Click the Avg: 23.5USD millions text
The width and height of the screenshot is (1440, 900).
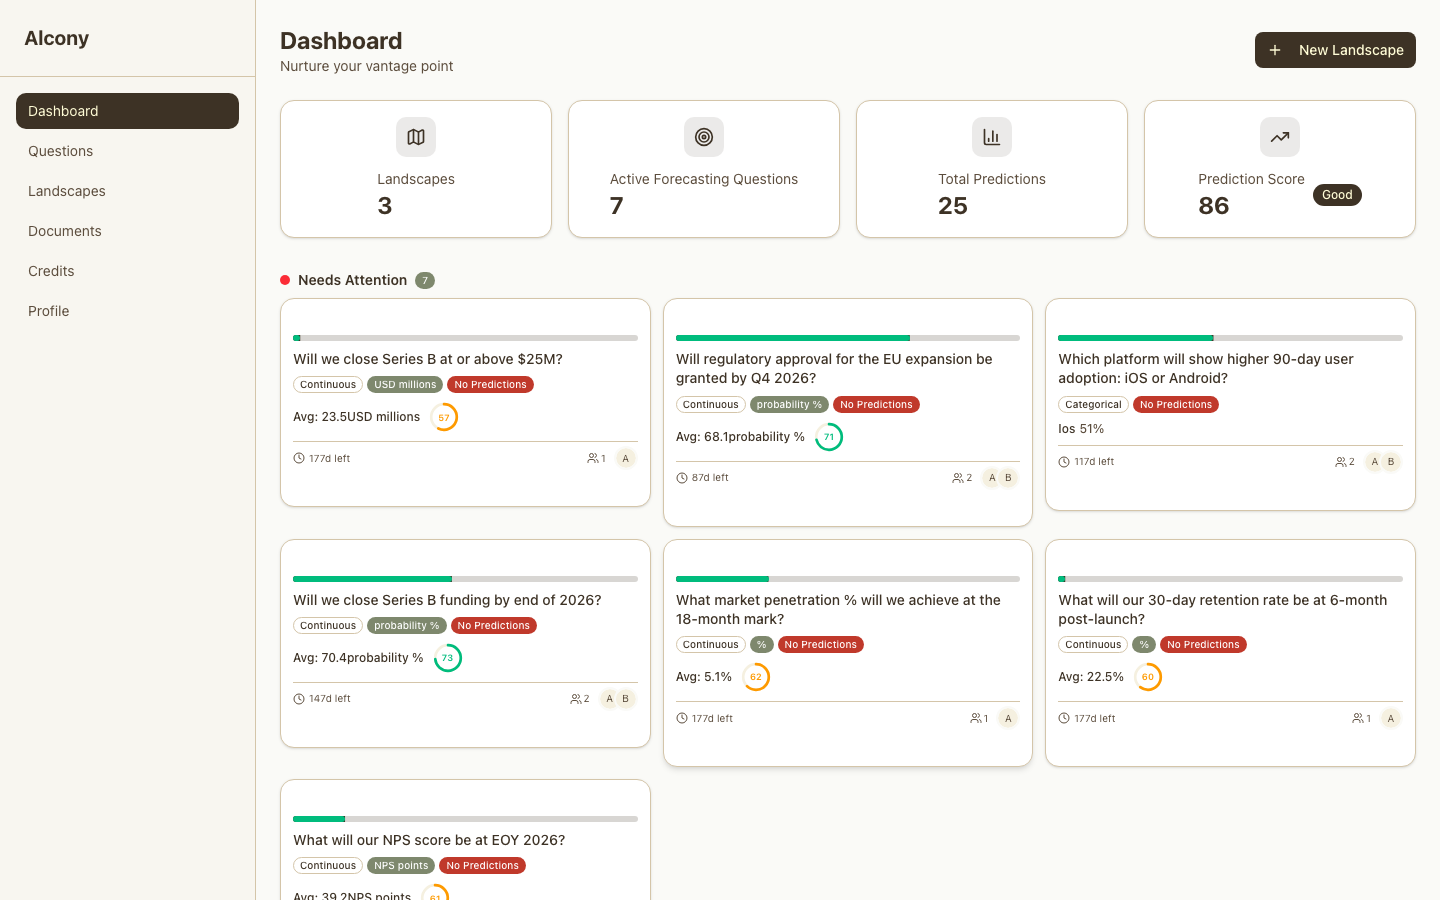[356, 417]
